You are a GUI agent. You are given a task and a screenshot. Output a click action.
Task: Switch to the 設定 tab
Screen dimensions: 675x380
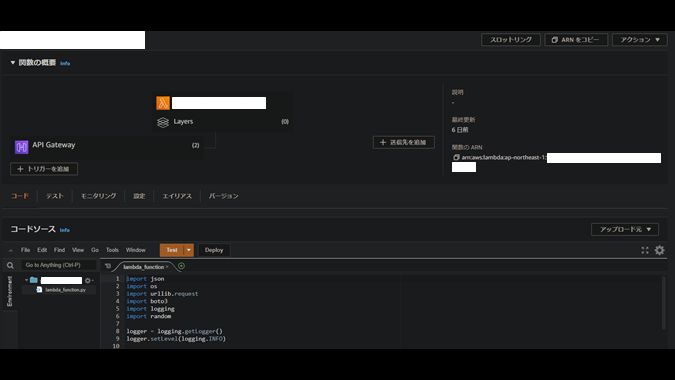click(139, 196)
